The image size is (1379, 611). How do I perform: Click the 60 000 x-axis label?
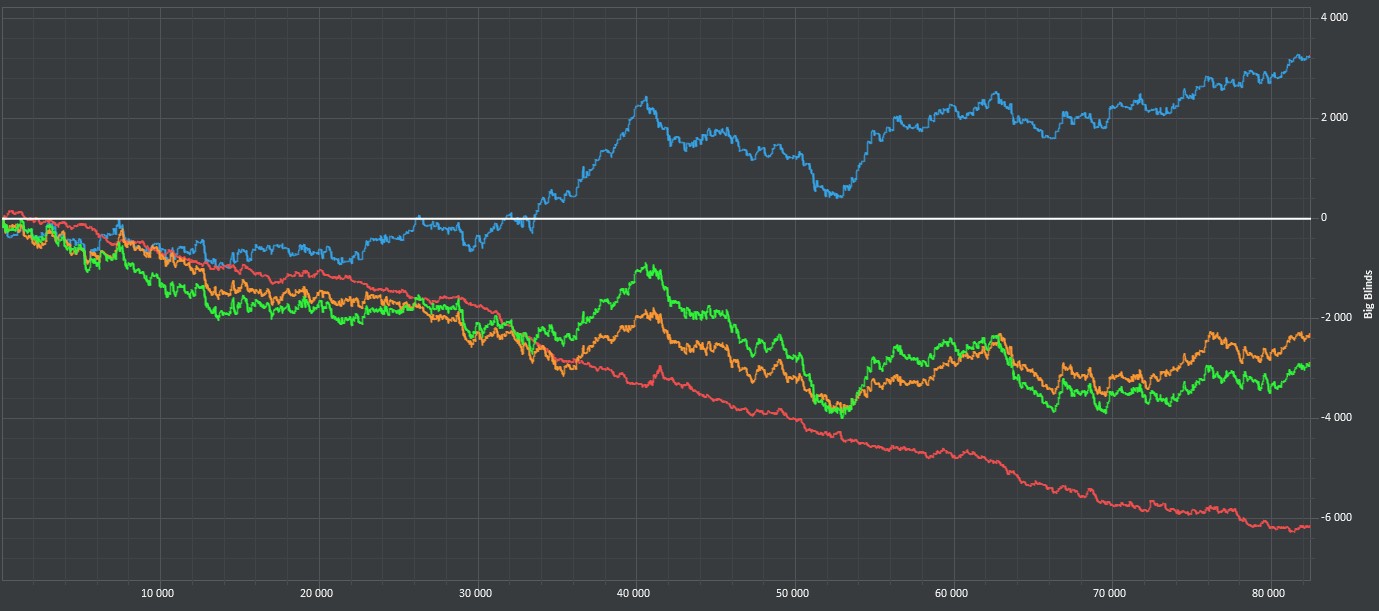click(x=952, y=592)
